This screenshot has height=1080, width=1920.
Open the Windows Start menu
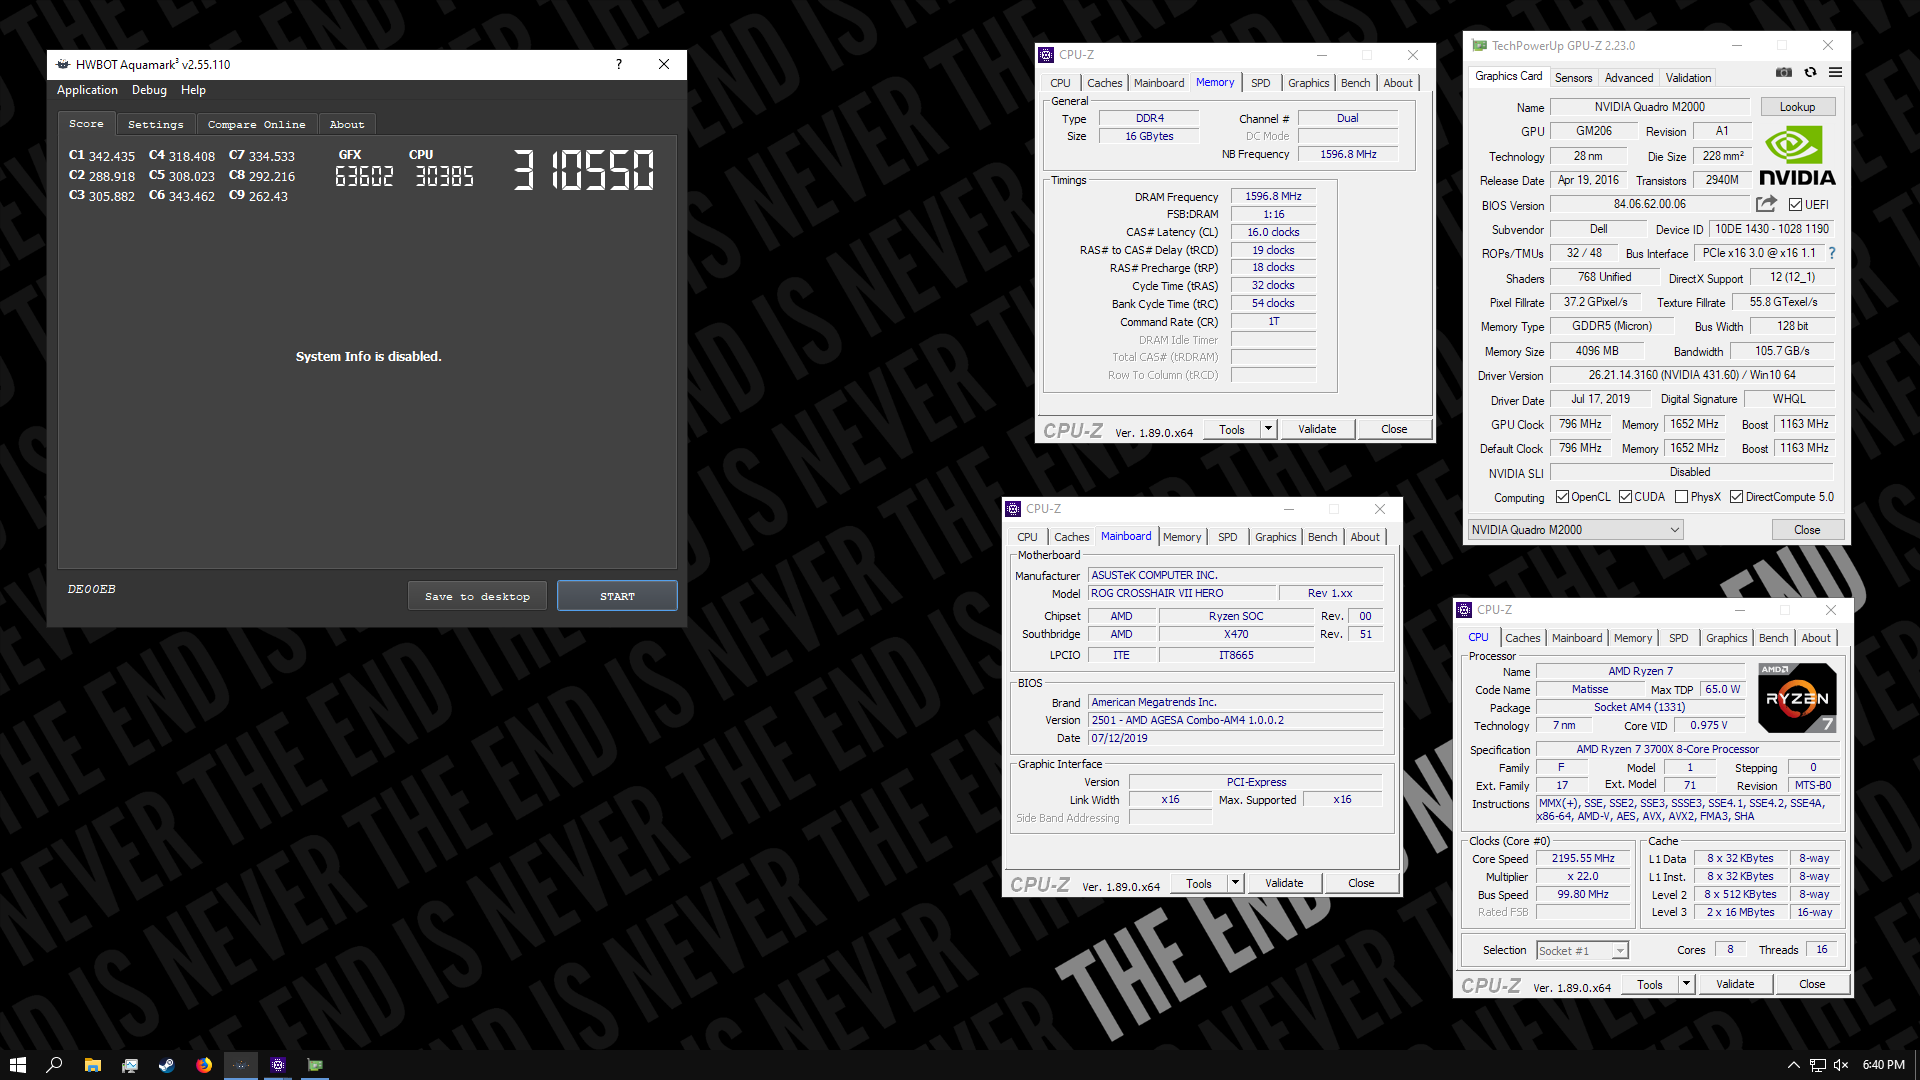(x=18, y=1065)
